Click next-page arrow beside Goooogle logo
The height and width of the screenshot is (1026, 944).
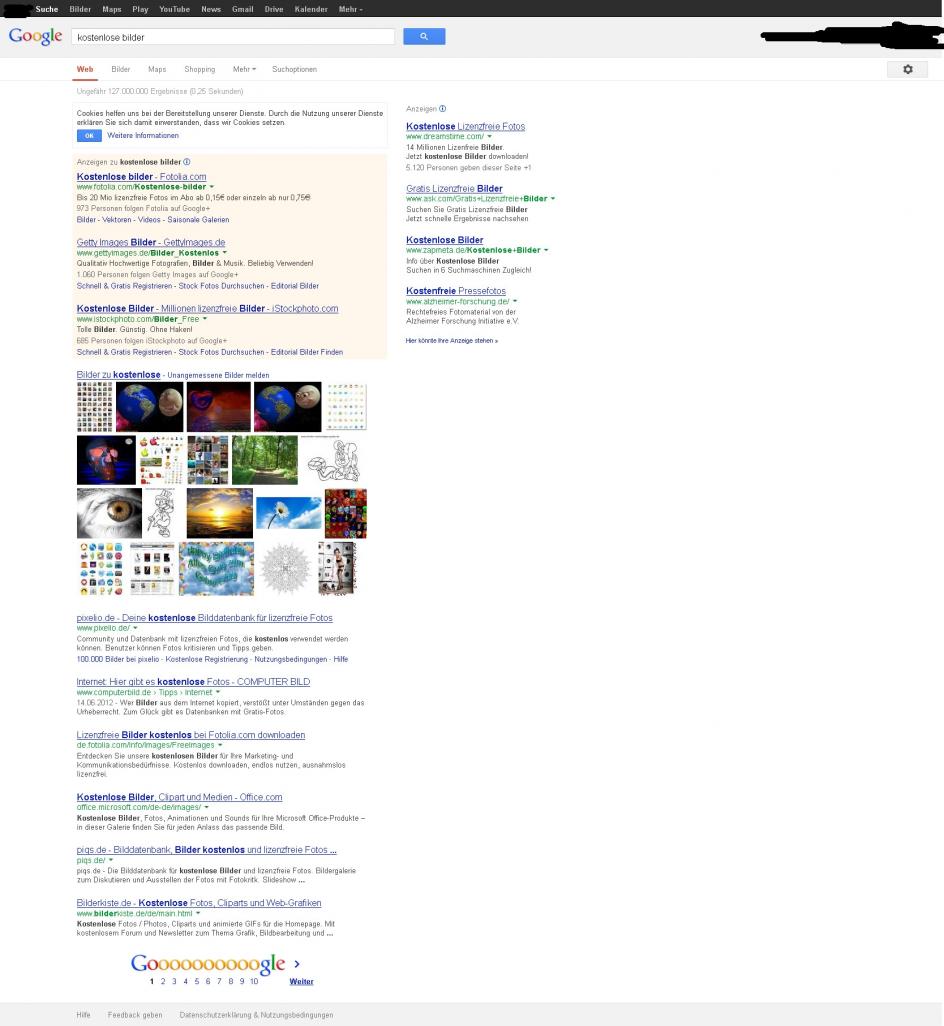(297, 964)
